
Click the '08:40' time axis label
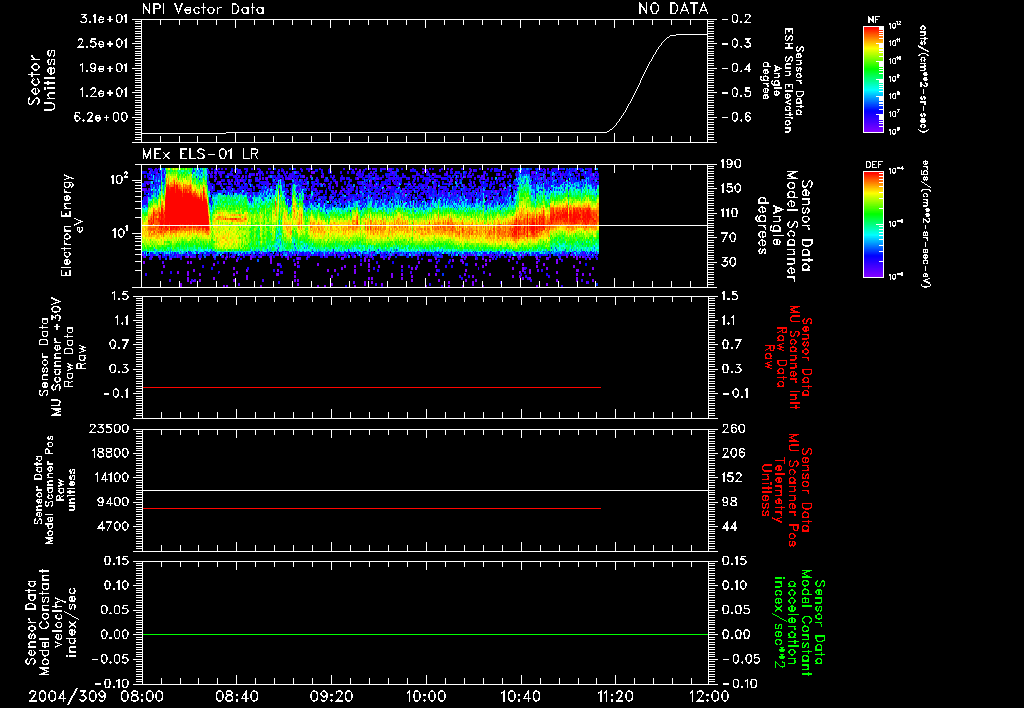click(x=237, y=696)
